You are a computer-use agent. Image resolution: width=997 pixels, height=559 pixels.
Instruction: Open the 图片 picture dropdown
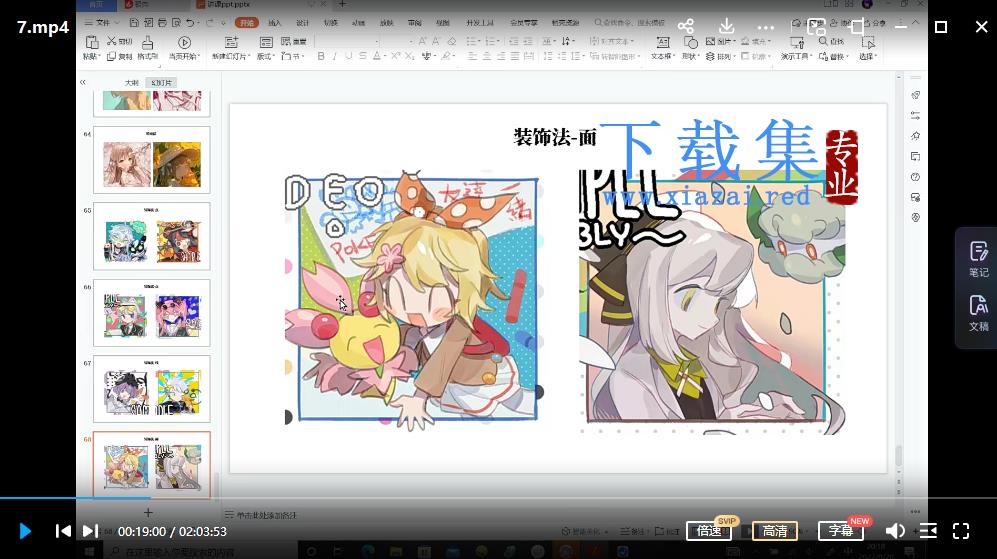click(x=720, y=41)
